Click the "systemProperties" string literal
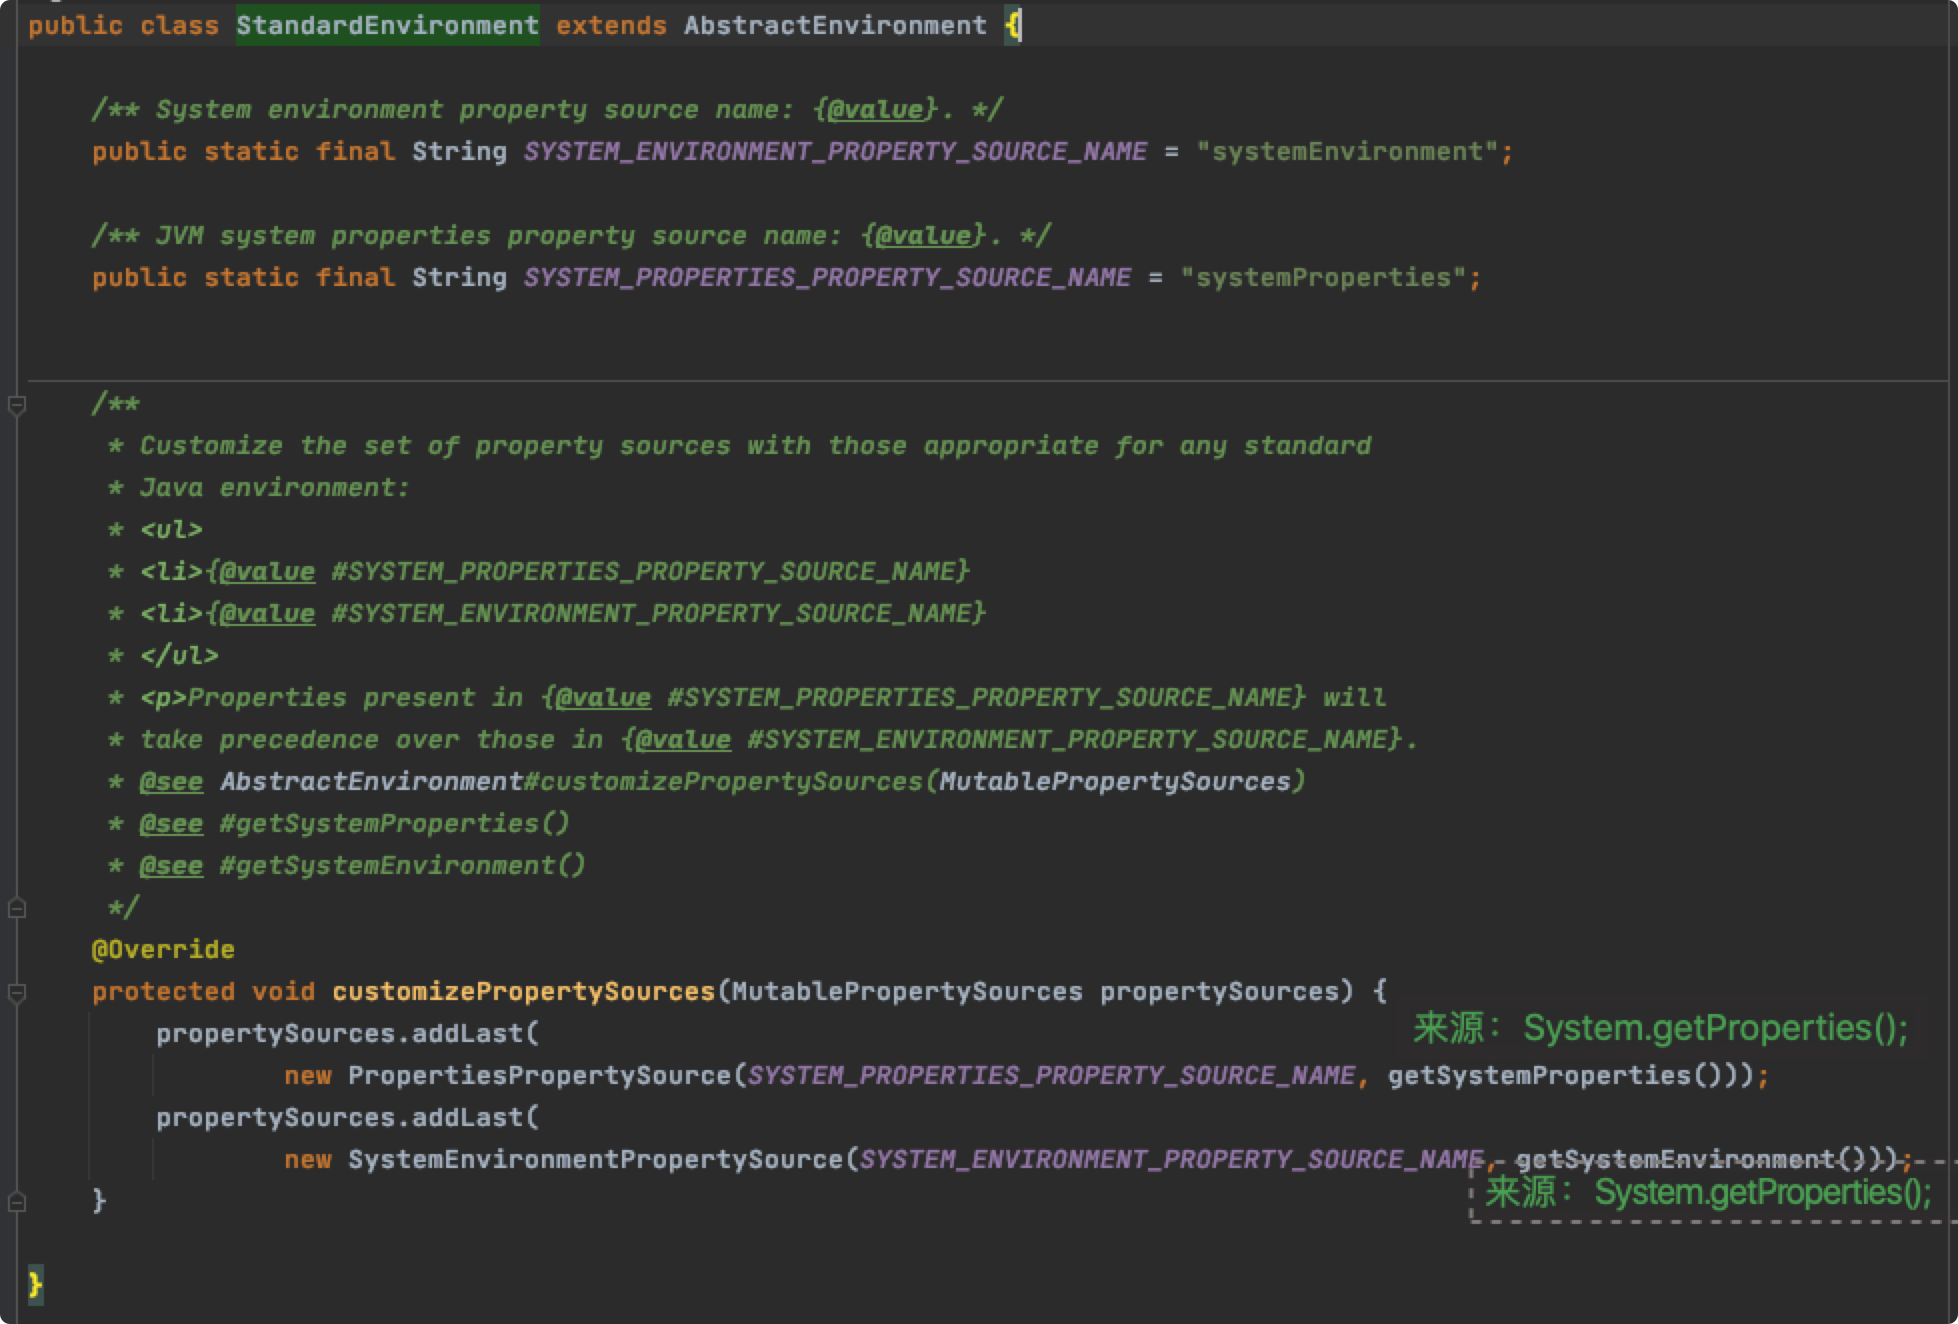1958x1324 pixels. (x=1323, y=277)
